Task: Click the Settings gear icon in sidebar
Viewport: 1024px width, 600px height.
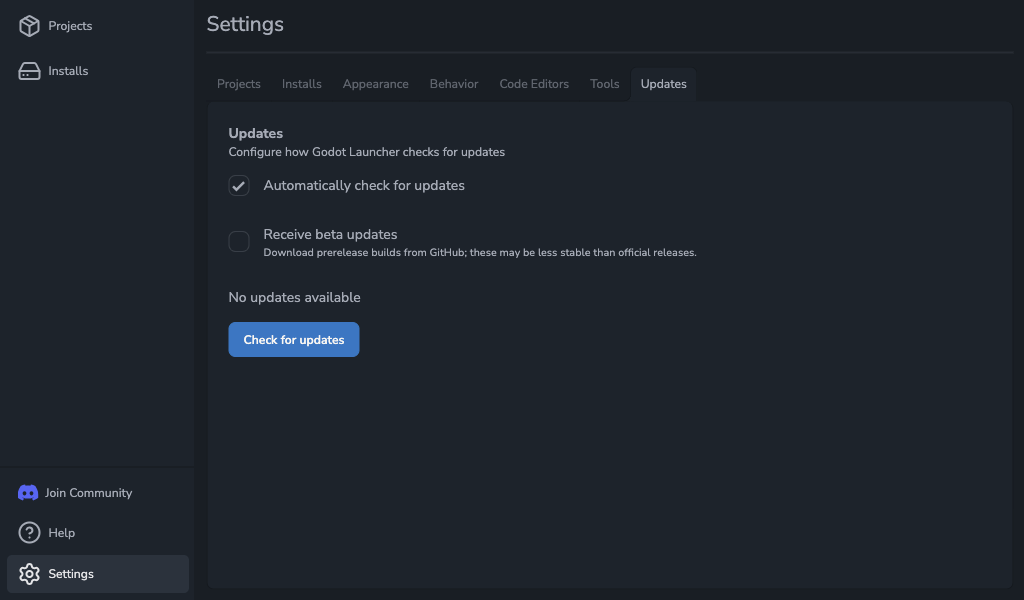Action: tap(29, 574)
